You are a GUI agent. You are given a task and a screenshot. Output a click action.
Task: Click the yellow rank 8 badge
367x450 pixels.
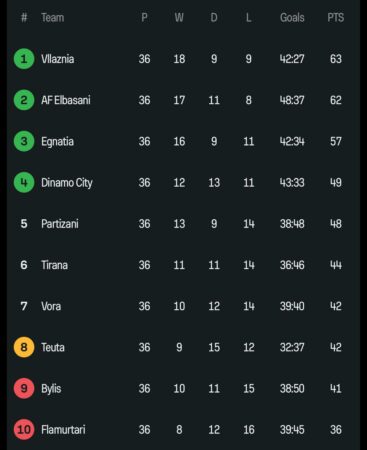tap(24, 347)
